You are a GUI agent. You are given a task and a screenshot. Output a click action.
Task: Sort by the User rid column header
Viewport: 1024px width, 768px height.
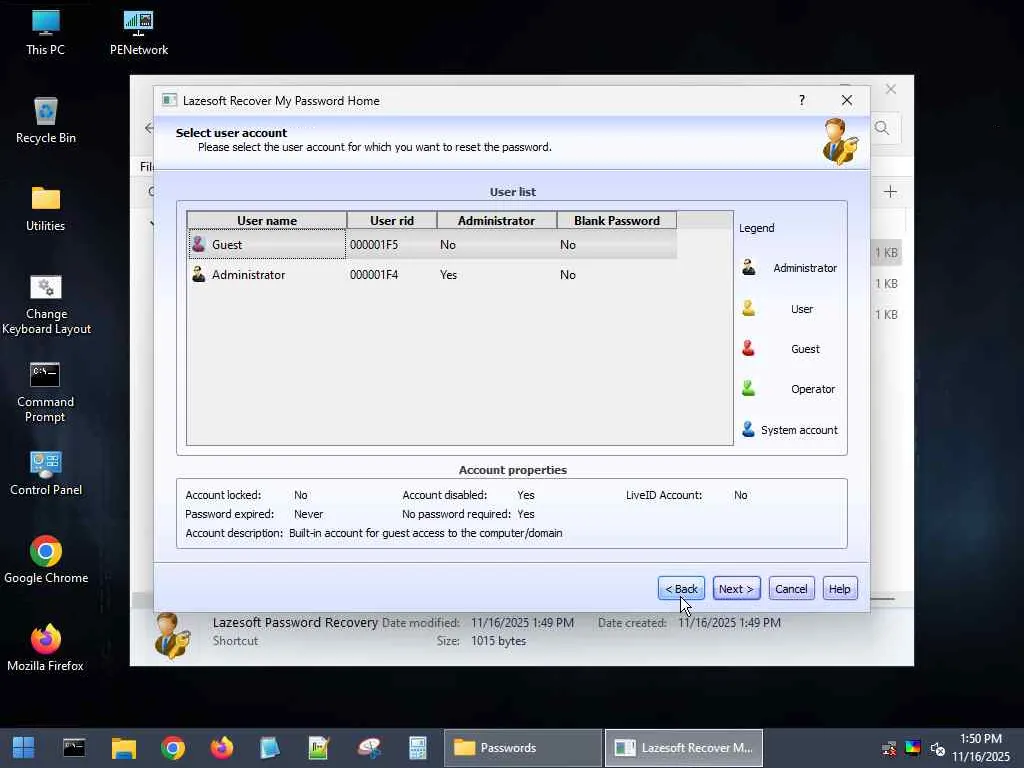coord(392,221)
